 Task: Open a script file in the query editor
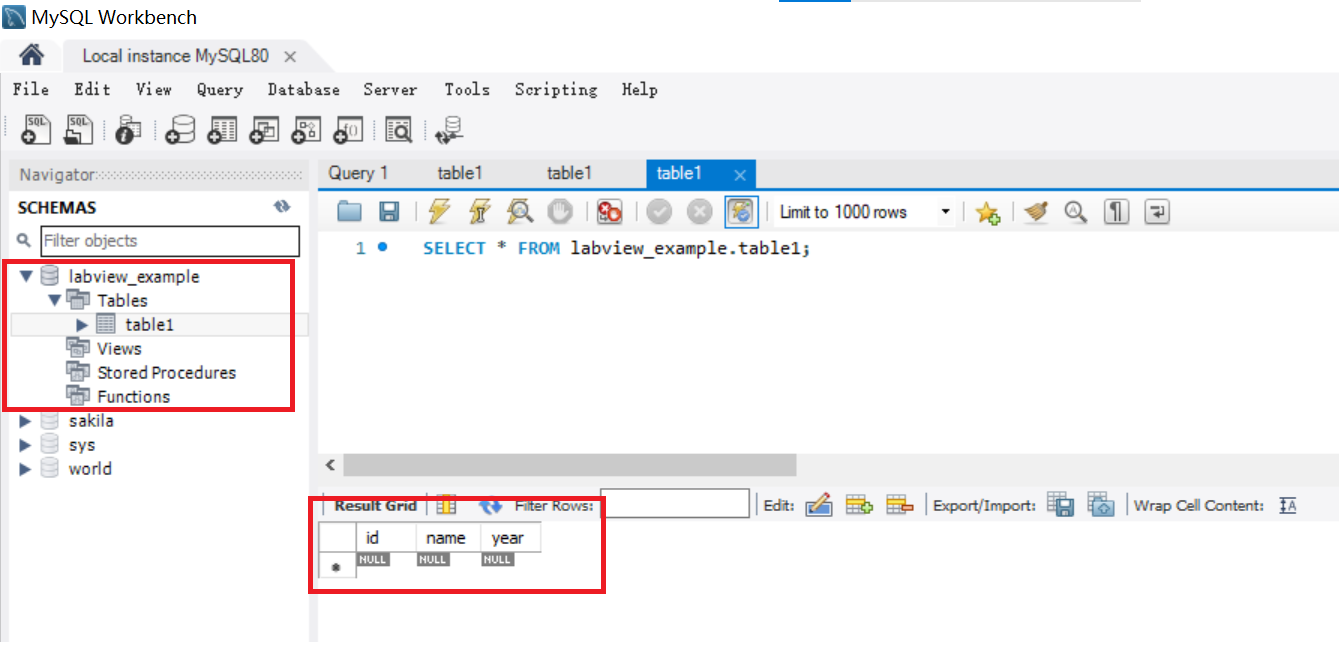[x=349, y=211]
